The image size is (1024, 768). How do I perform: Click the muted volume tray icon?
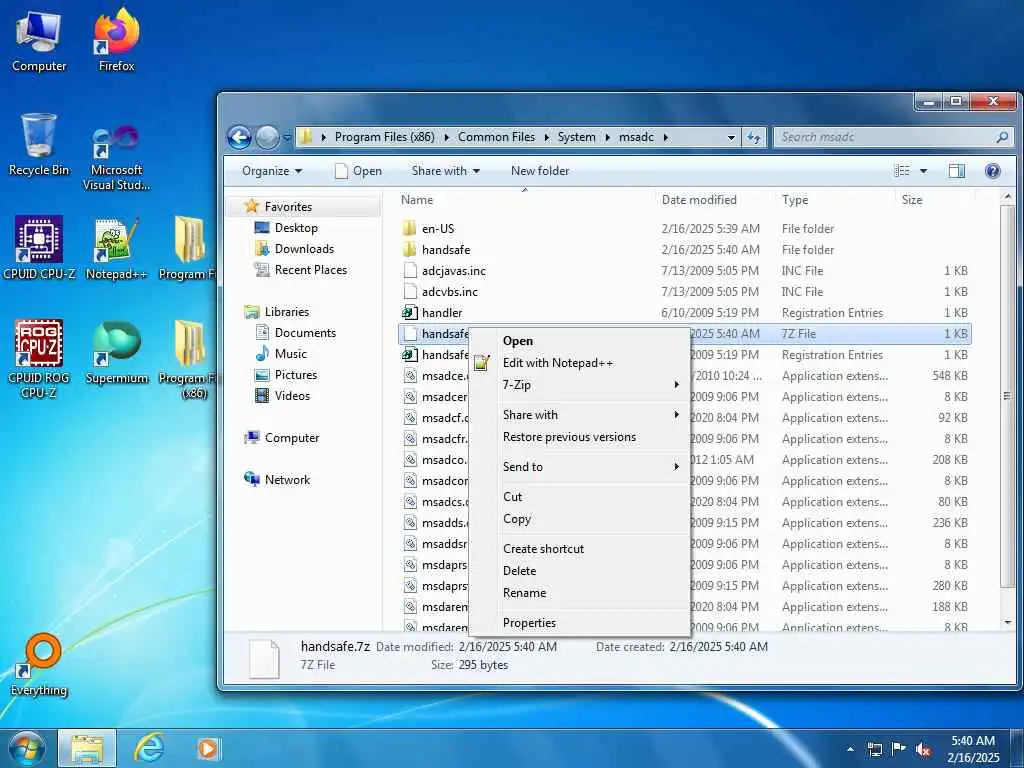point(923,750)
